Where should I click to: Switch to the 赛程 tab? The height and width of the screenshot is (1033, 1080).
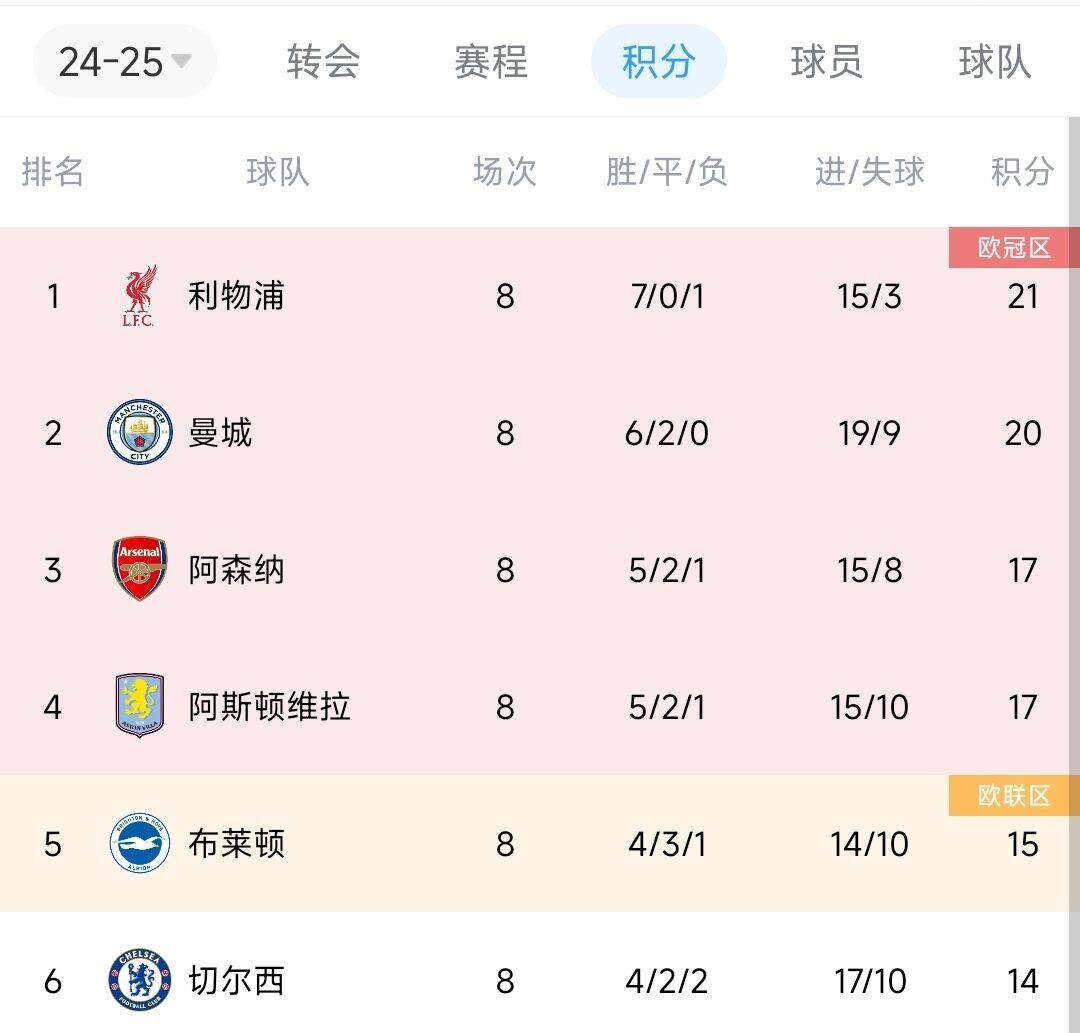coord(491,62)
